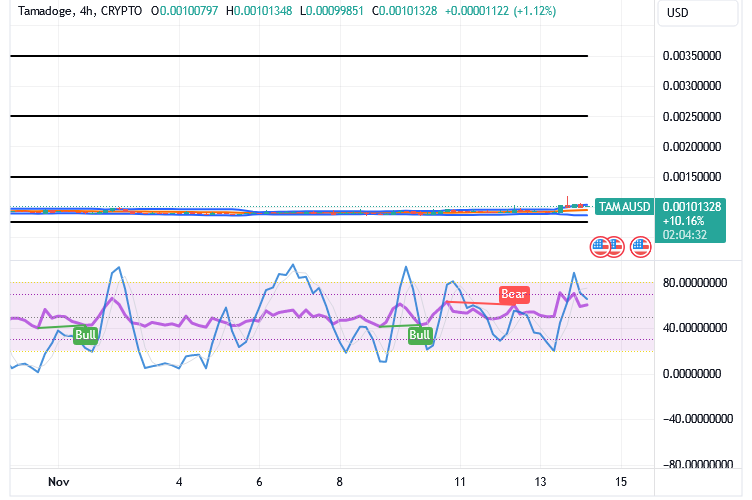The width and height of the screenshot is (752, 500).
Task: Click the 0.00150000 price axis label
Action: point(692,177)
